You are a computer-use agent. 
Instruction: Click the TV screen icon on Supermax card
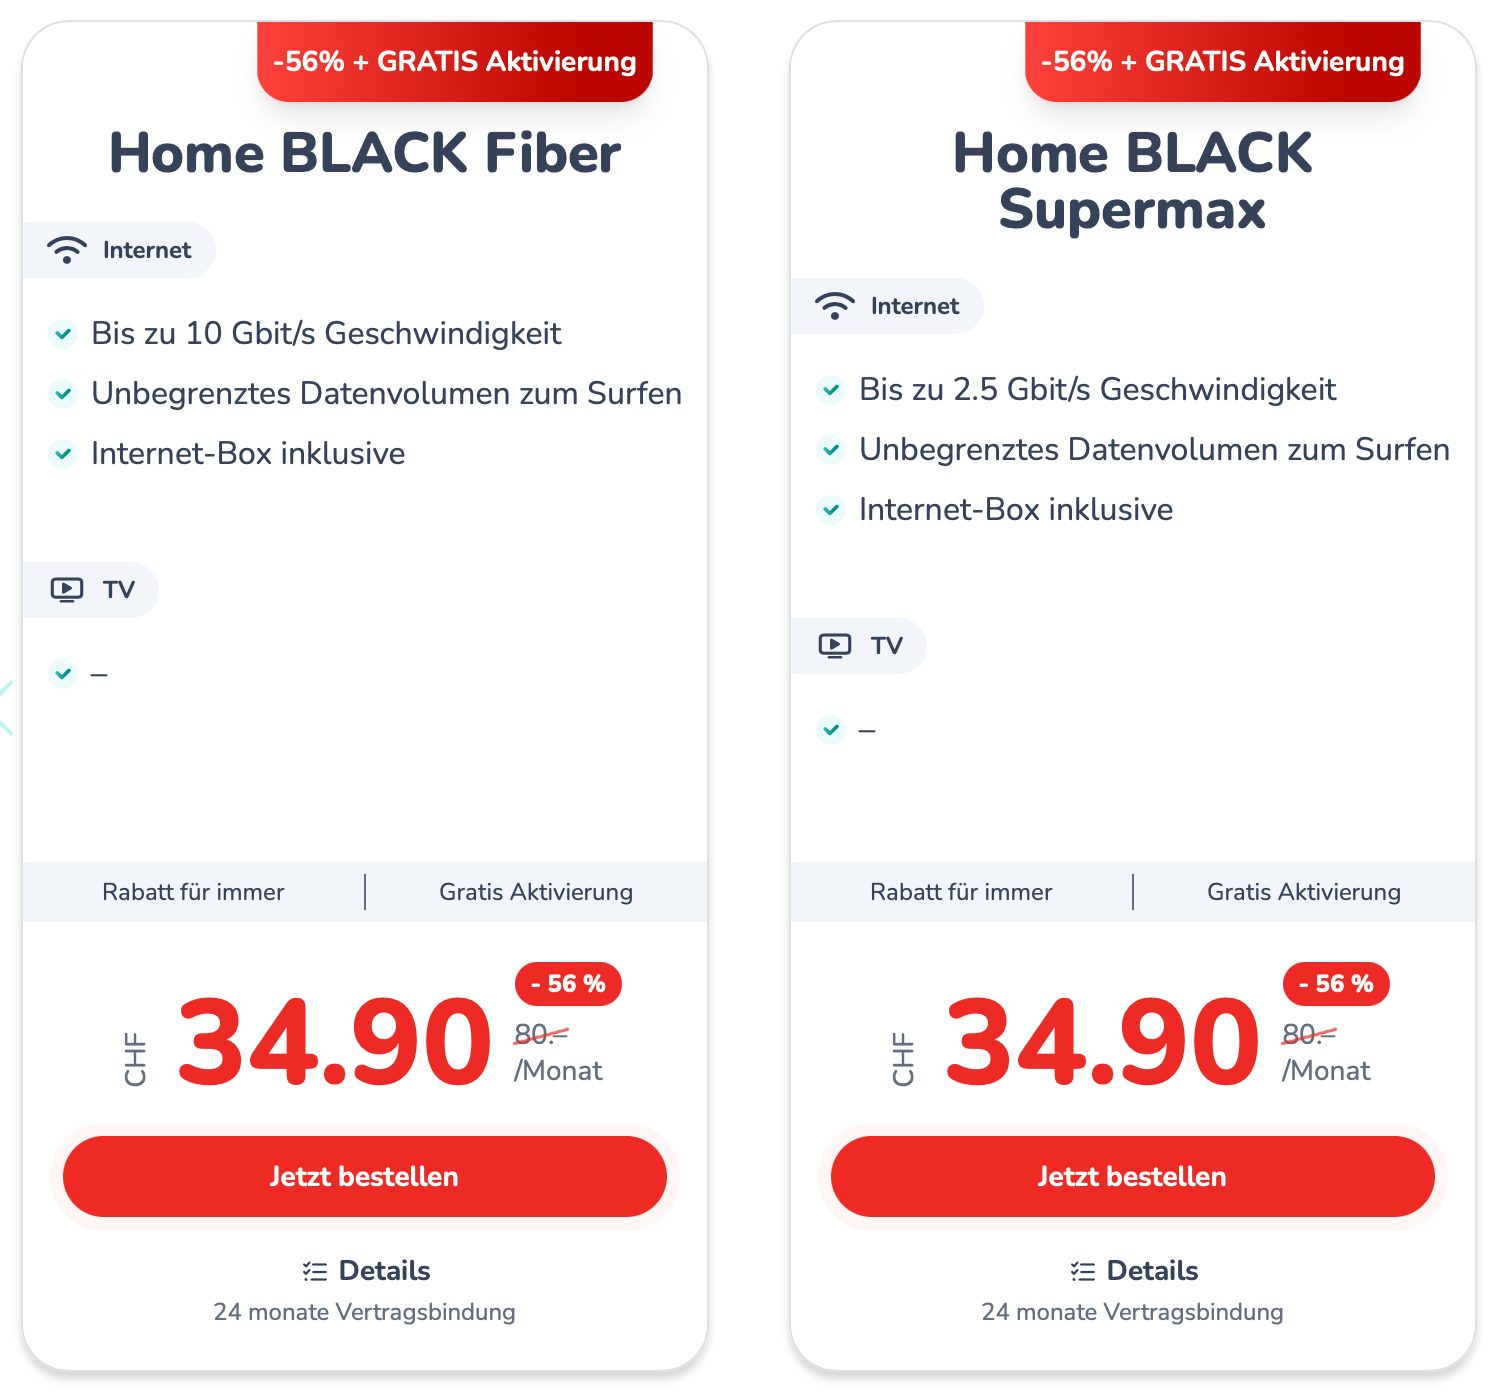pyautogui.click(x=835, y=646)
